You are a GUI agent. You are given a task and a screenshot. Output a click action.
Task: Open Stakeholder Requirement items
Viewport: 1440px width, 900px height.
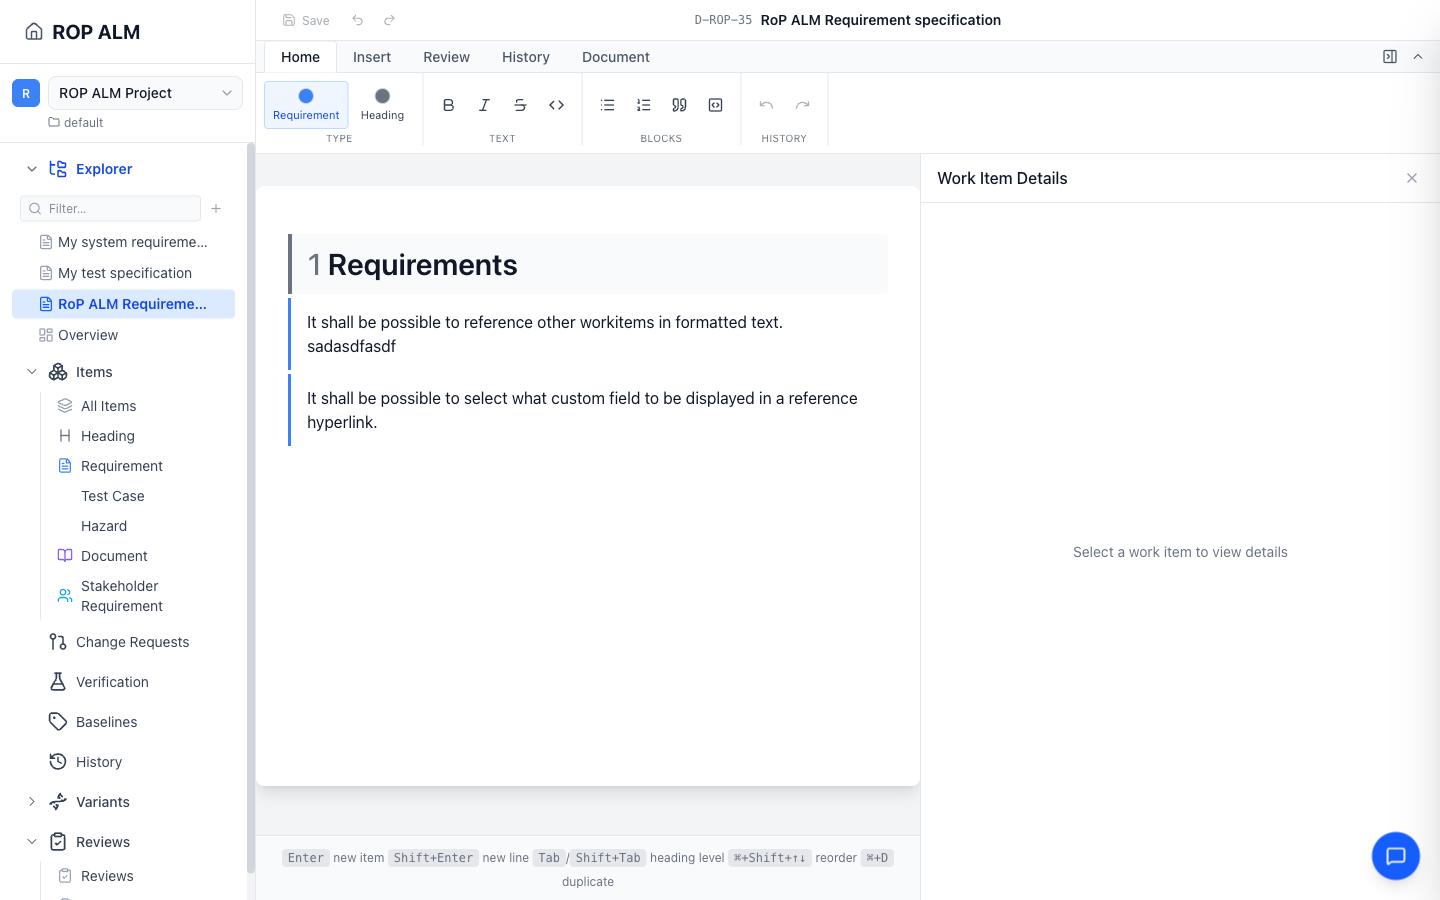tap(122, 596)
